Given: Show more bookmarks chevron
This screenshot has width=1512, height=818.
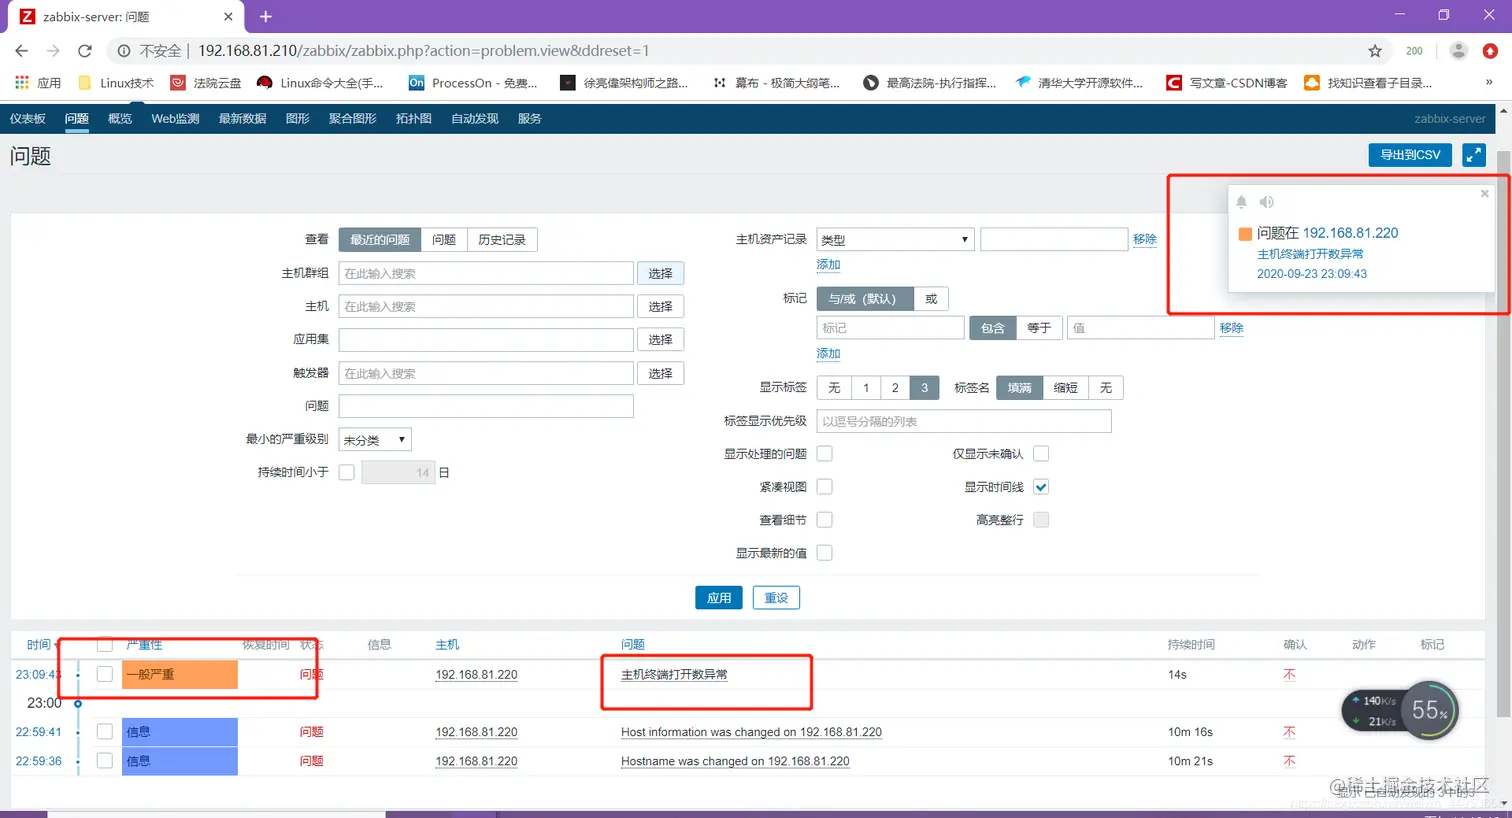Looking at the screenshot, I should (x=1489, y=83).
